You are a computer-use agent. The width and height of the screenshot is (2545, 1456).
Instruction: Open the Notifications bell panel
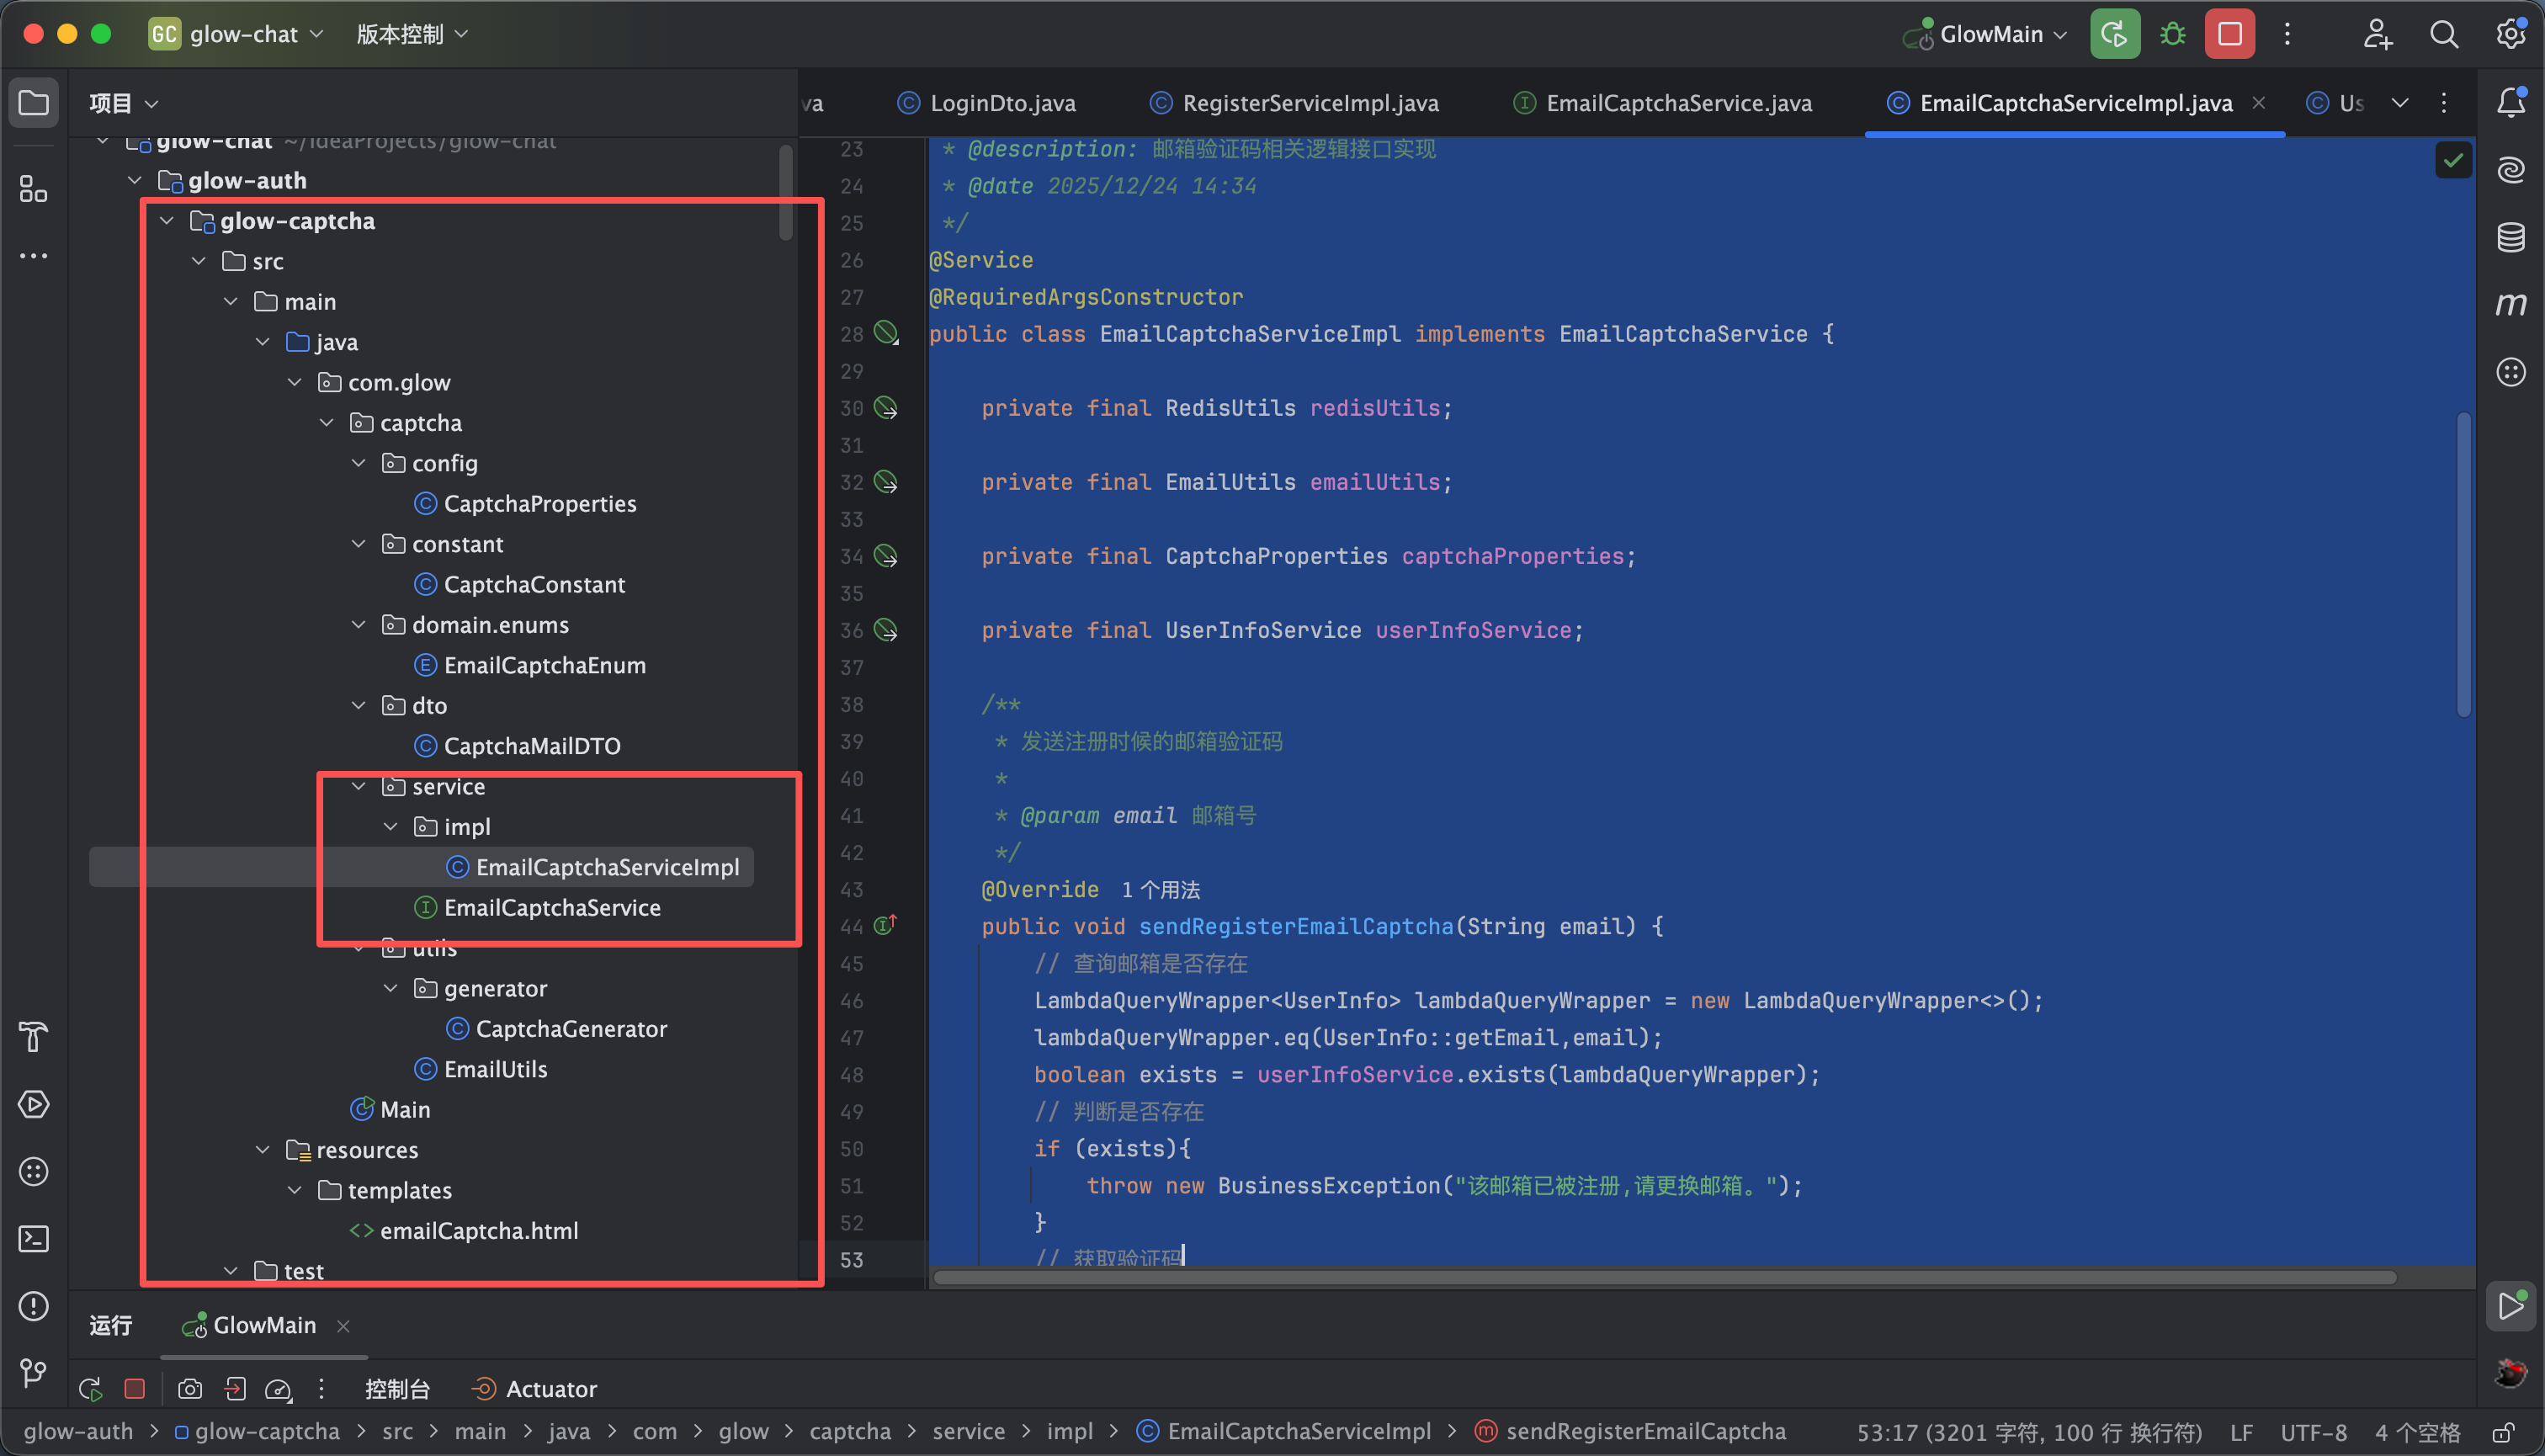(2510, 102)
